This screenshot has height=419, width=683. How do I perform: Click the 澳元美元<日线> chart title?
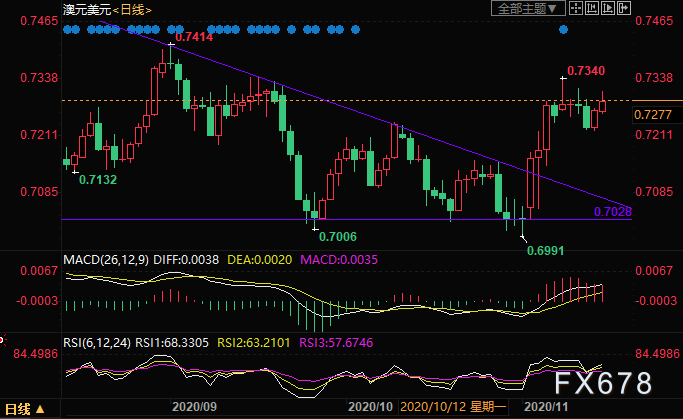pos(107,10)
